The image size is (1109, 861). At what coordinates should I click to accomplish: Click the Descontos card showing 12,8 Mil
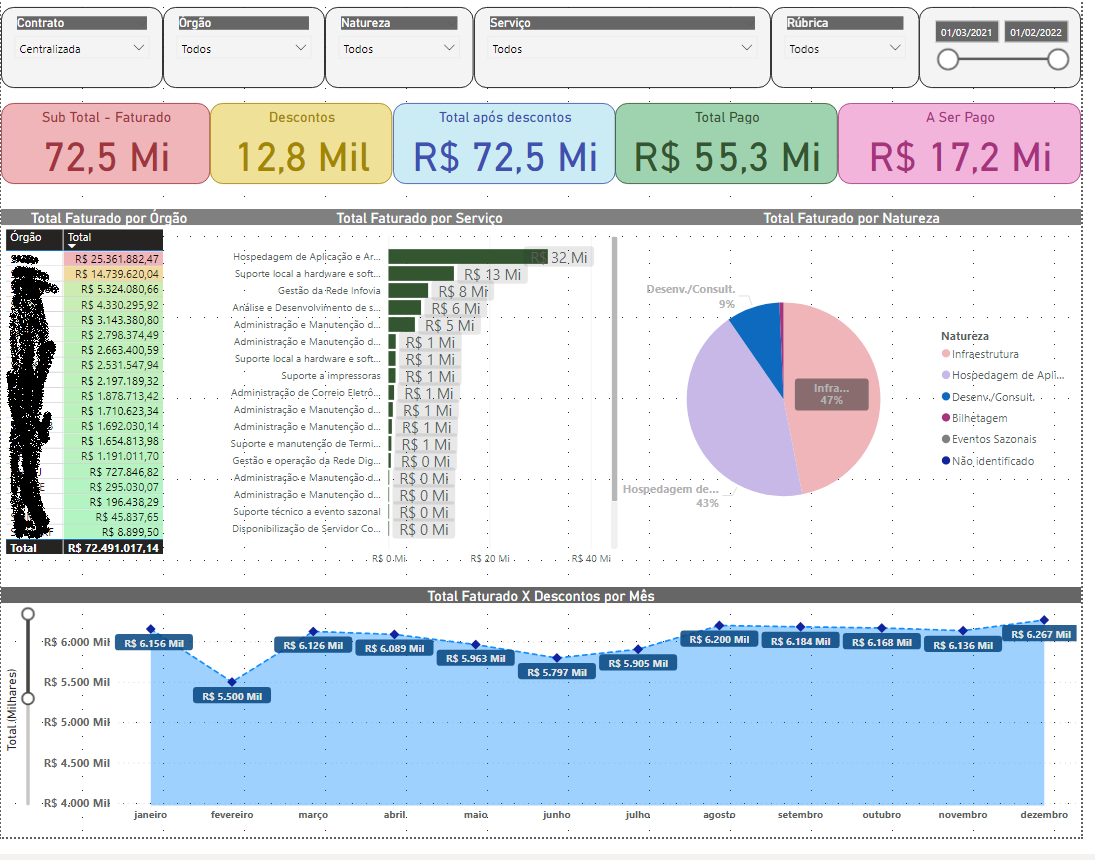click(x=301, y=144)
